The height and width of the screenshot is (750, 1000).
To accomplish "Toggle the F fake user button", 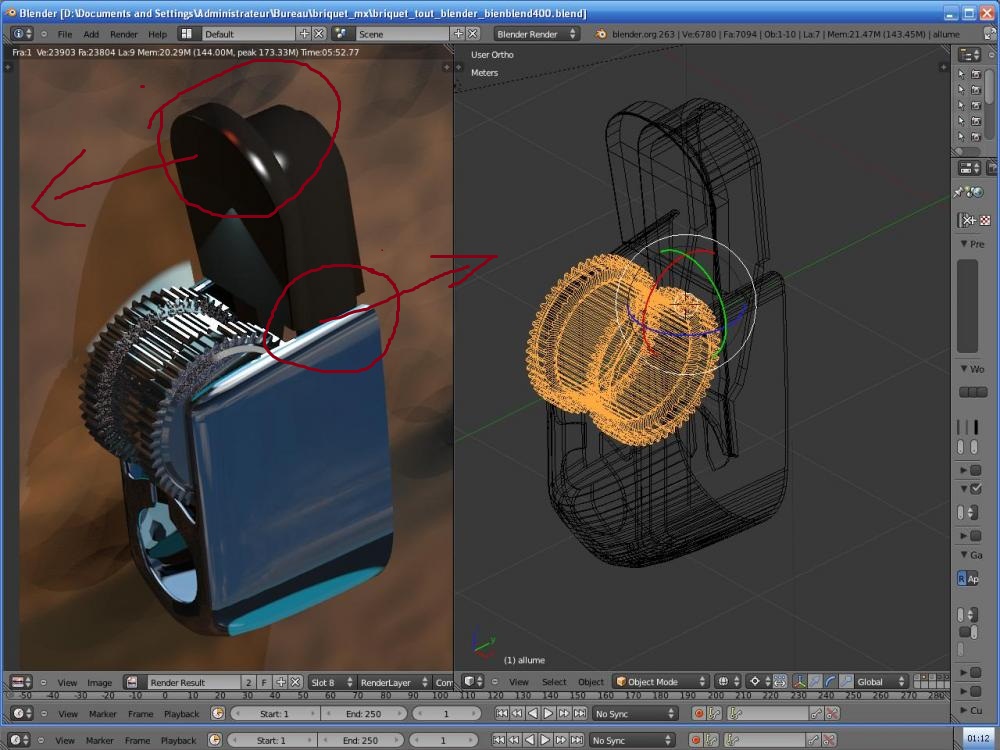I will click(x=264, y=682).
